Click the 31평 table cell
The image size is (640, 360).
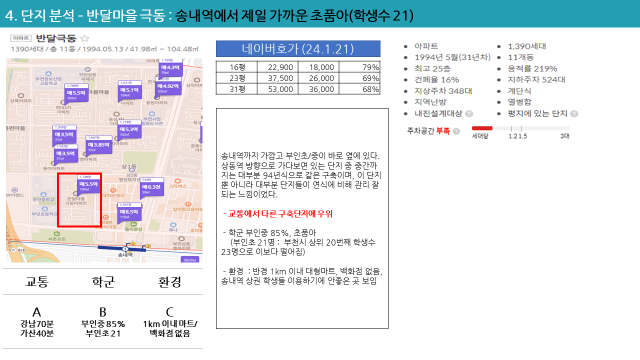237,89
